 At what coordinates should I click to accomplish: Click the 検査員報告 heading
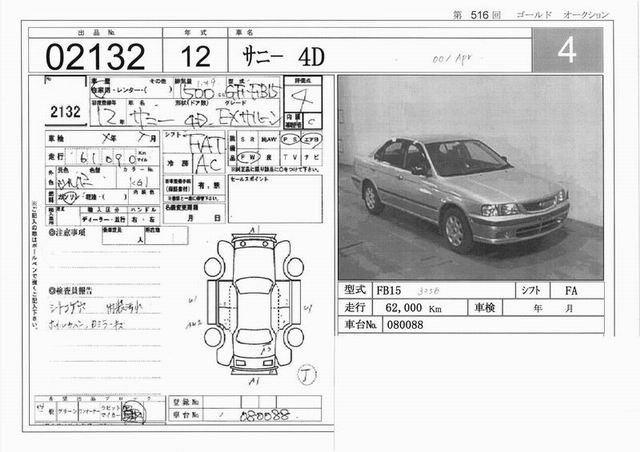click(70, 291)
